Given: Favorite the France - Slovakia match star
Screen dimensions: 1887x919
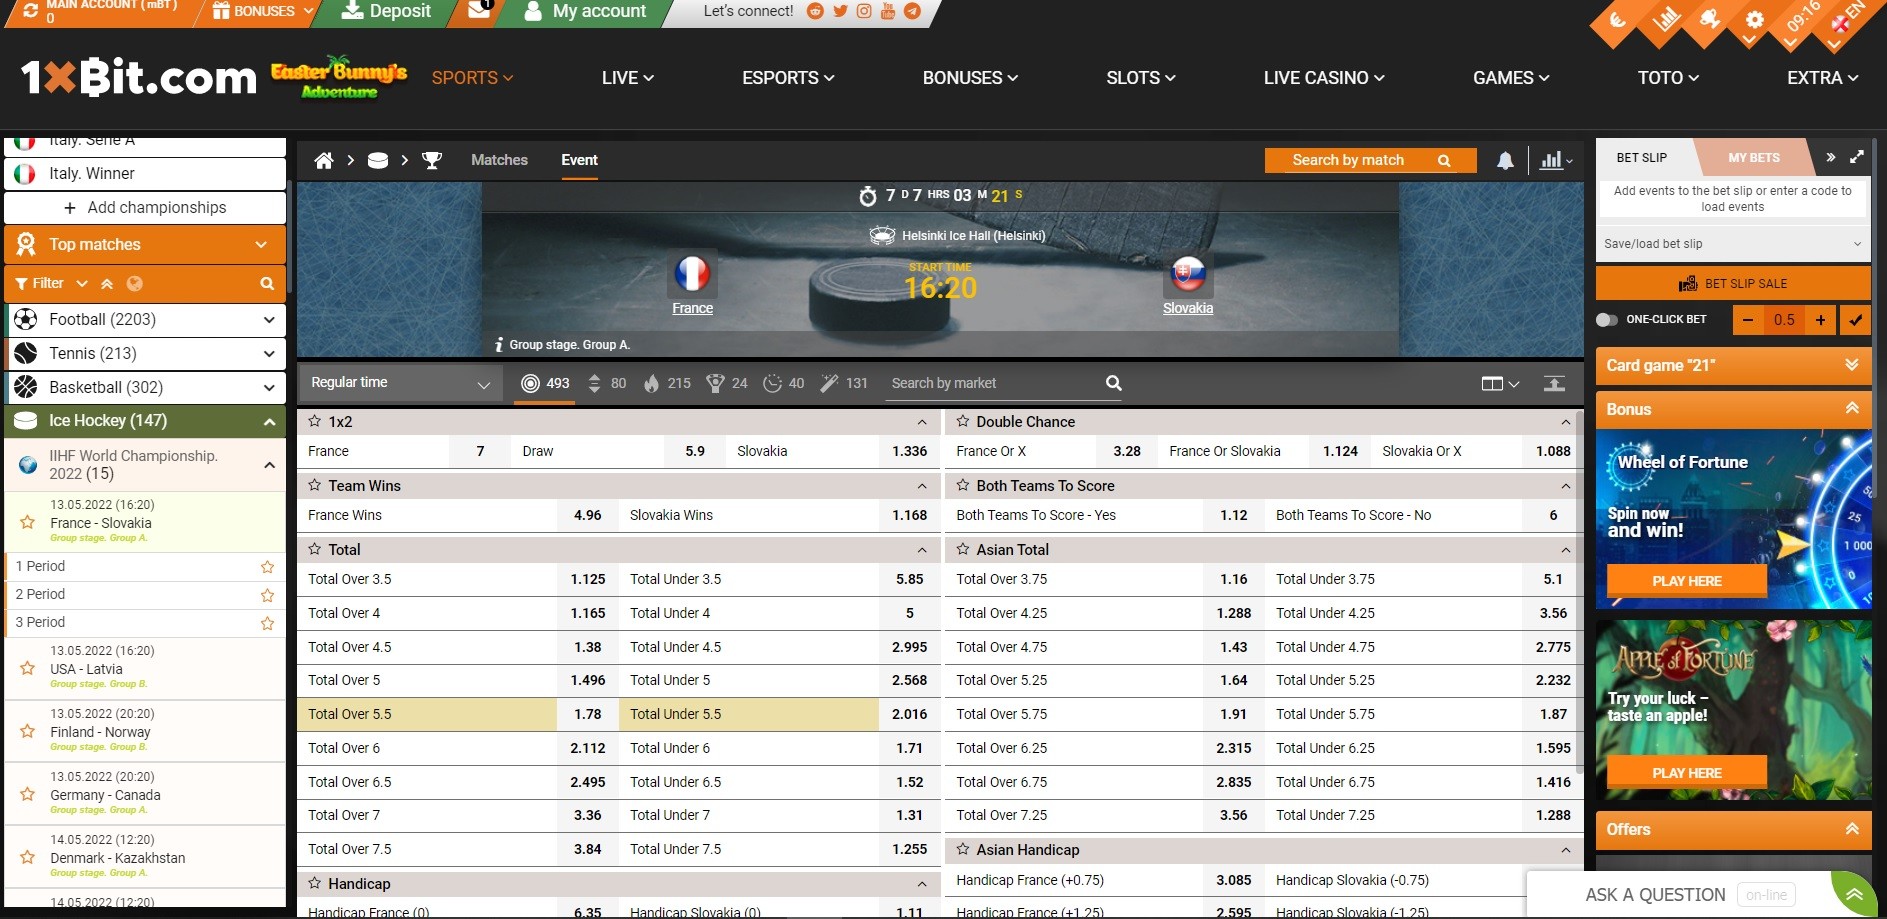Looking at the screenshot, I should (x=25, y=520).
